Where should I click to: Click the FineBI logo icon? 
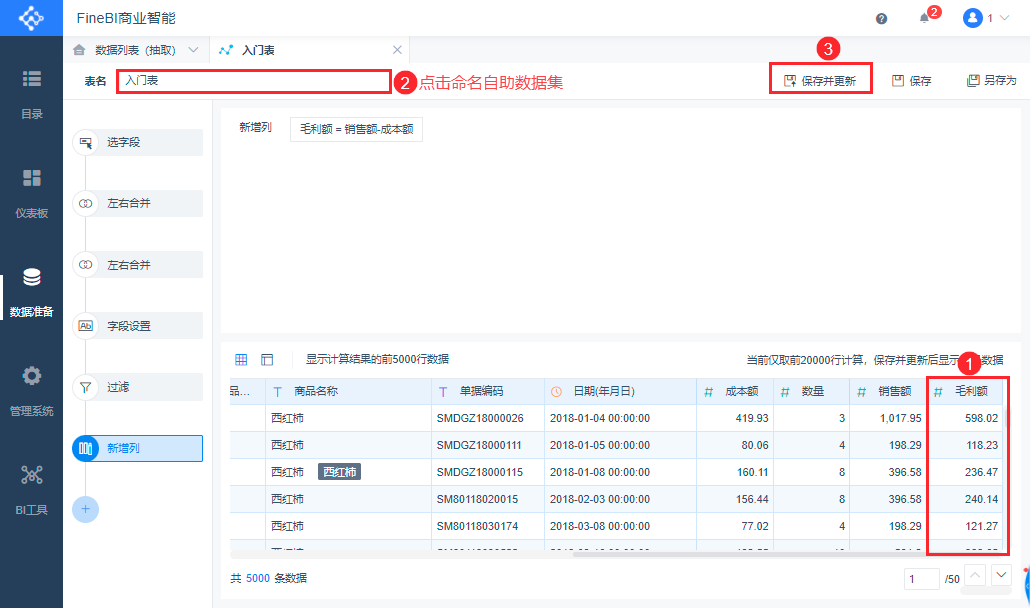pyautogui.click(x=31, y=18)
